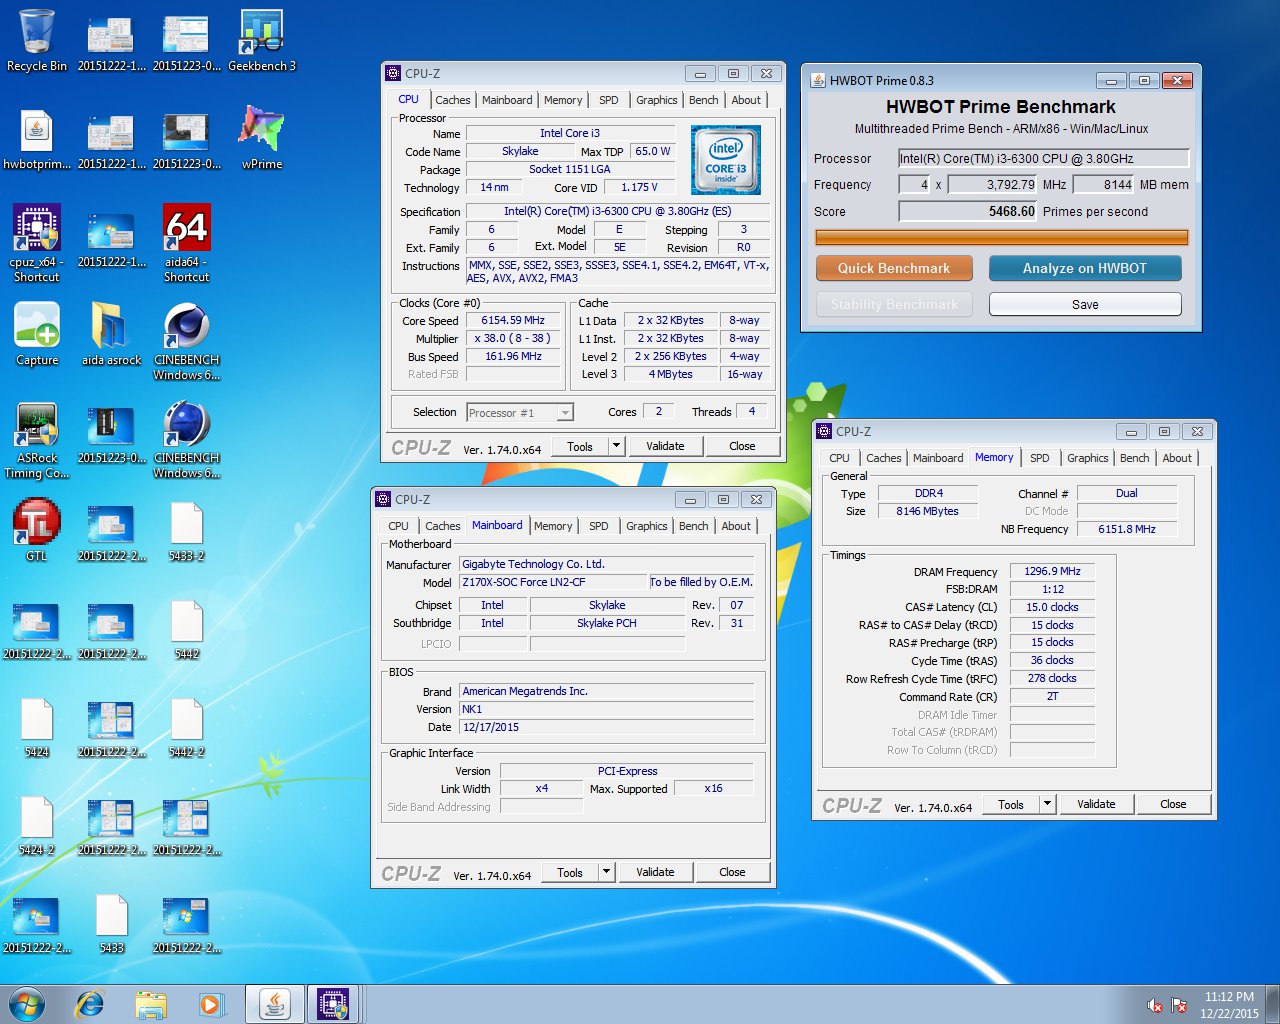Click Tools button in Mainboard window
The height and width of the screenshot is (1024, 1280).
[x=570, y=872]
